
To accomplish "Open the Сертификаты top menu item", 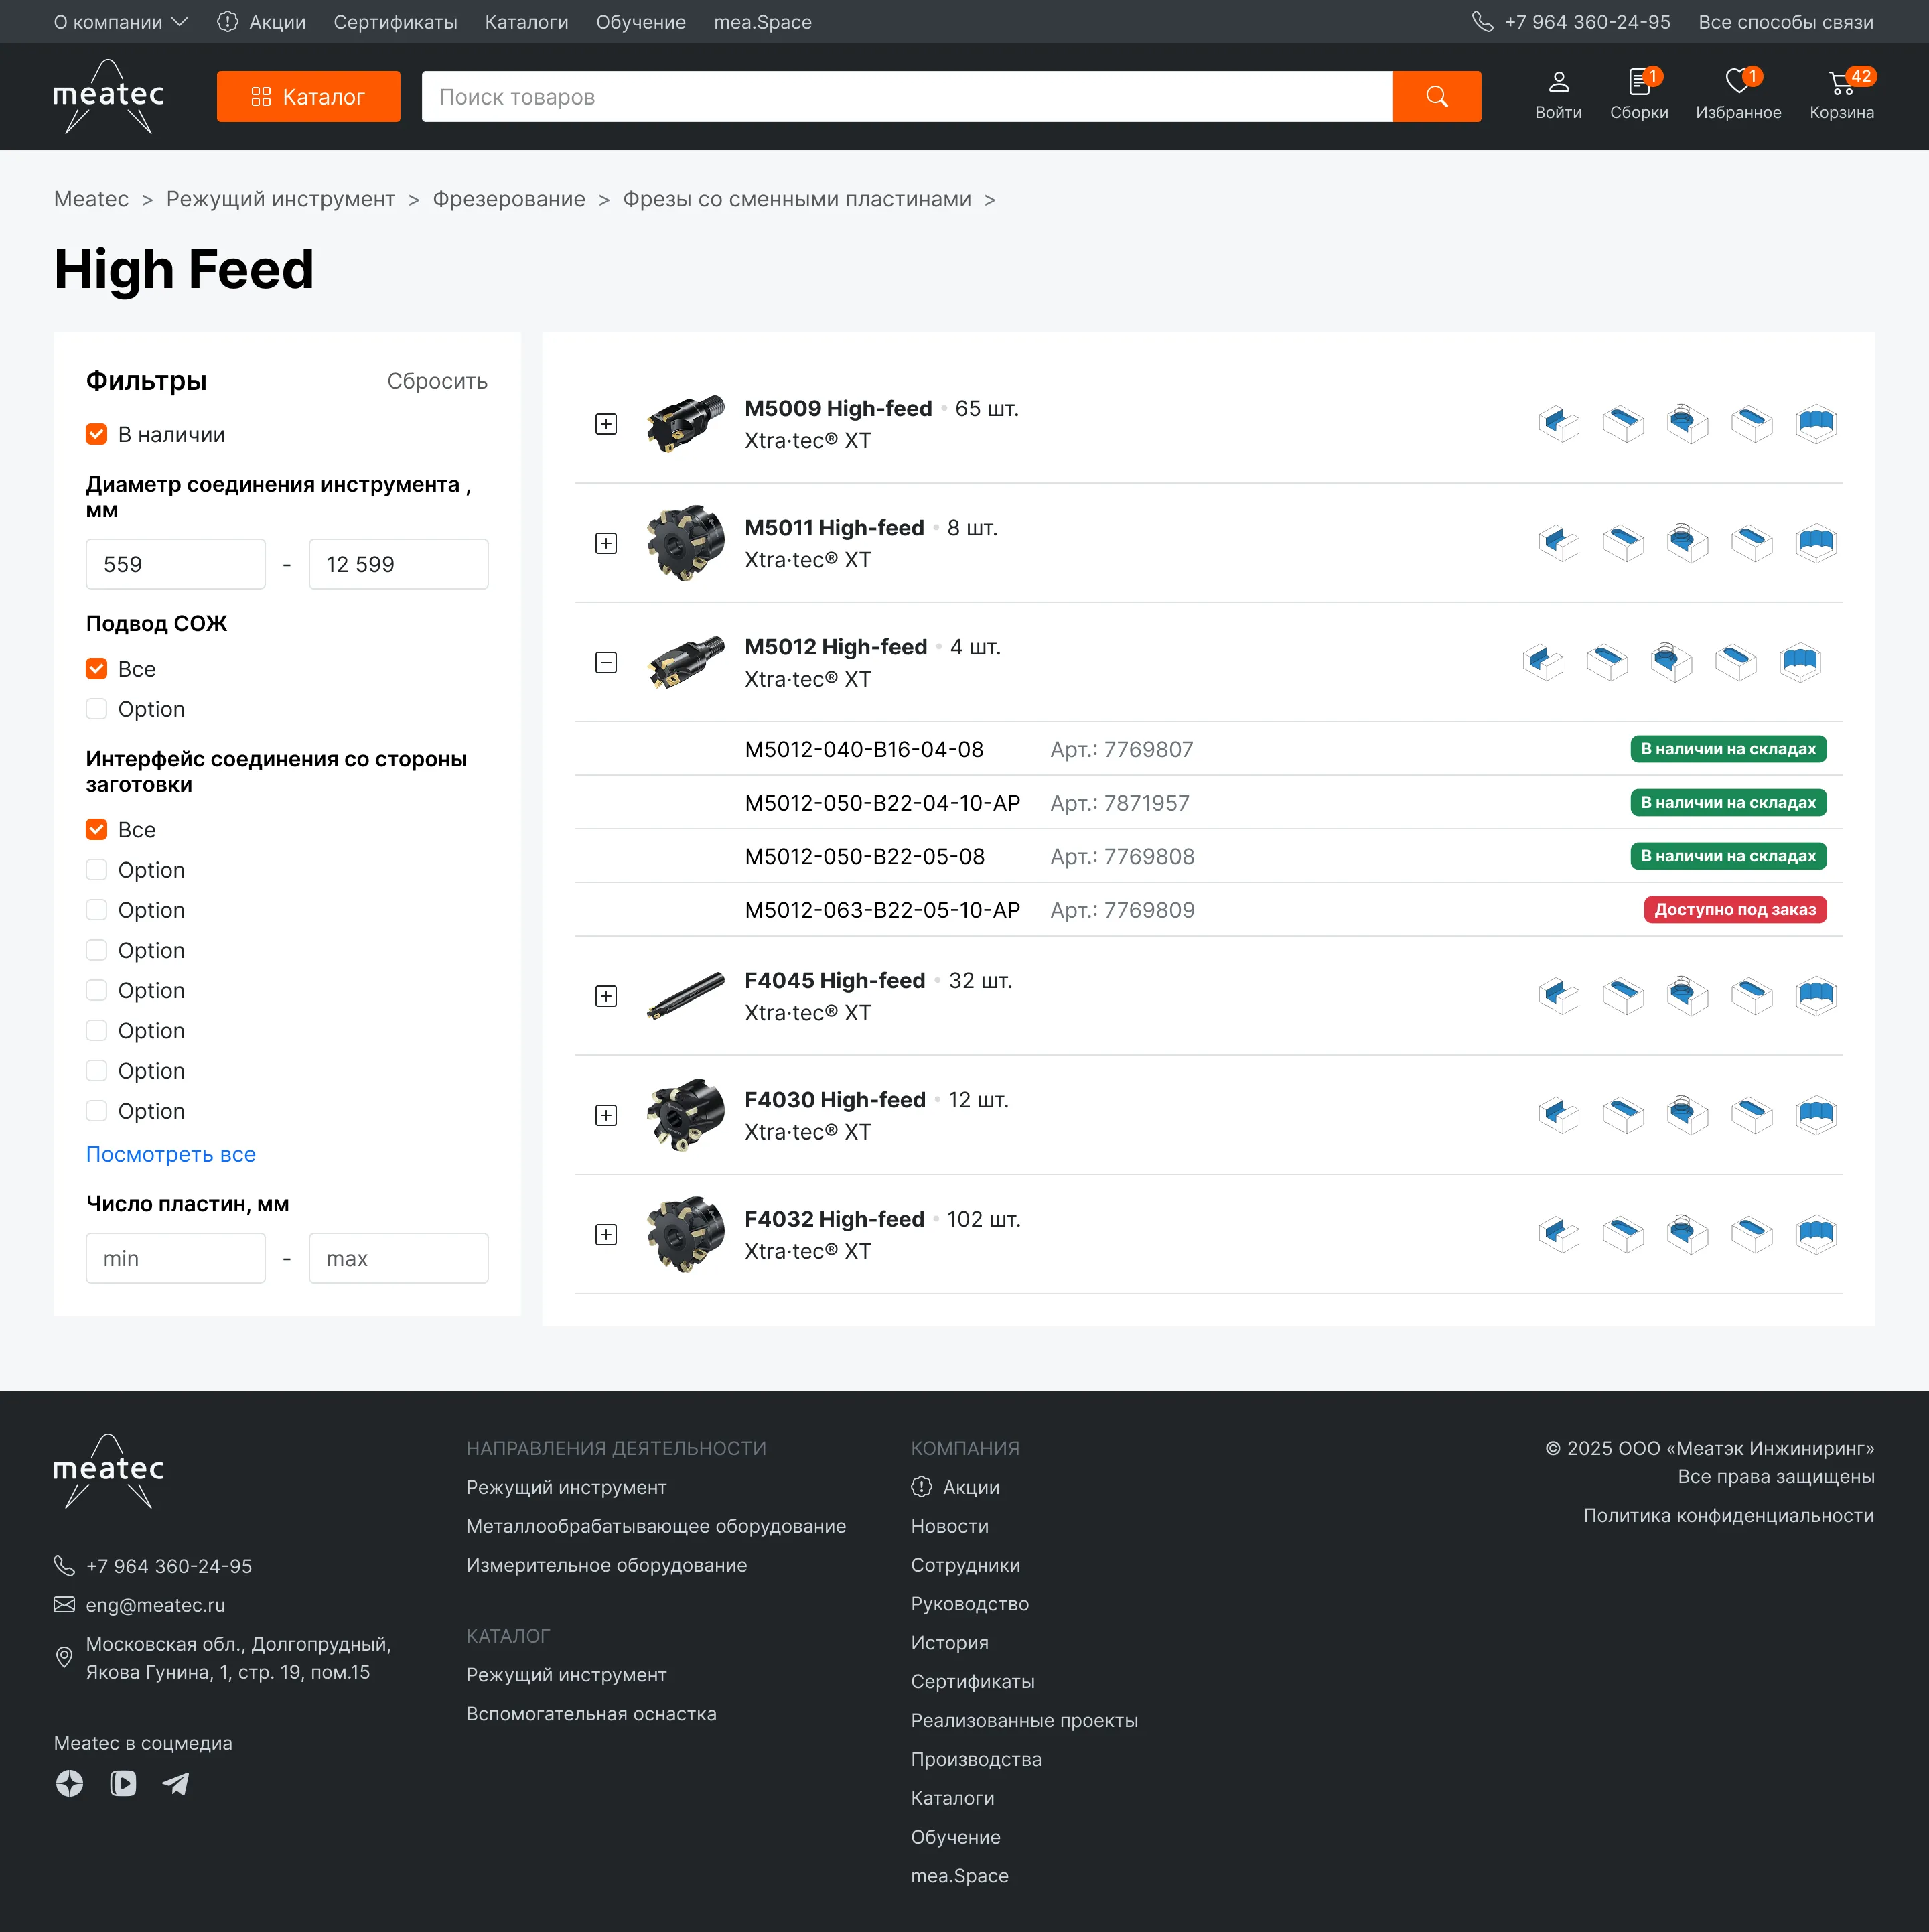I will 395,22.
